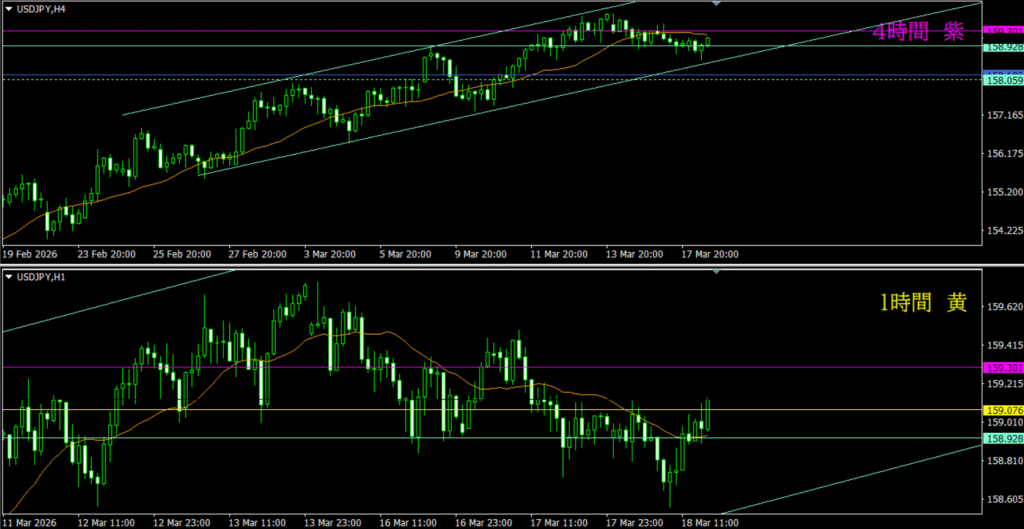Click the chart shift marker on H1 chart
This screenshot has width=1024, height=529.
click(x=716, y=271)
